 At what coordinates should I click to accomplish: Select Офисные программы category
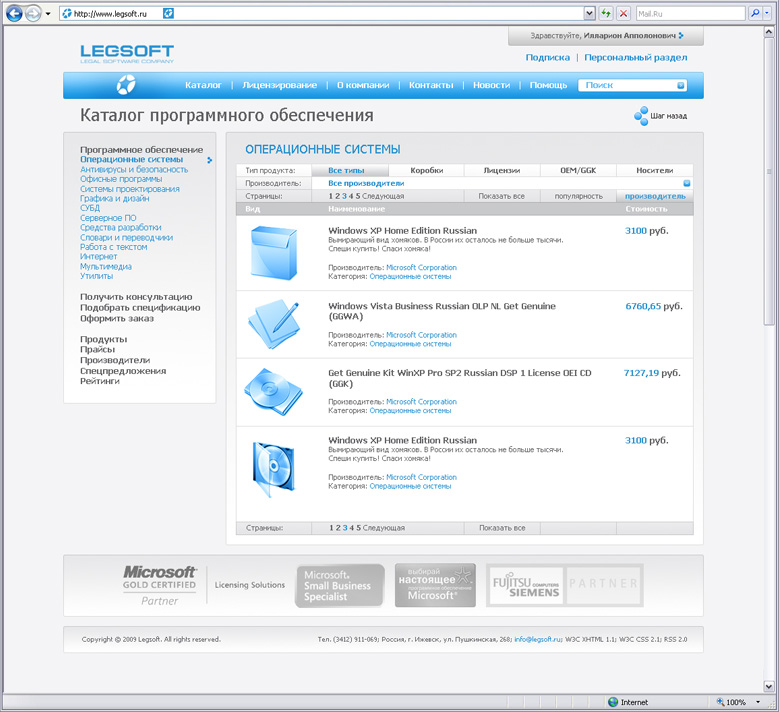click(x=121, y=179)
